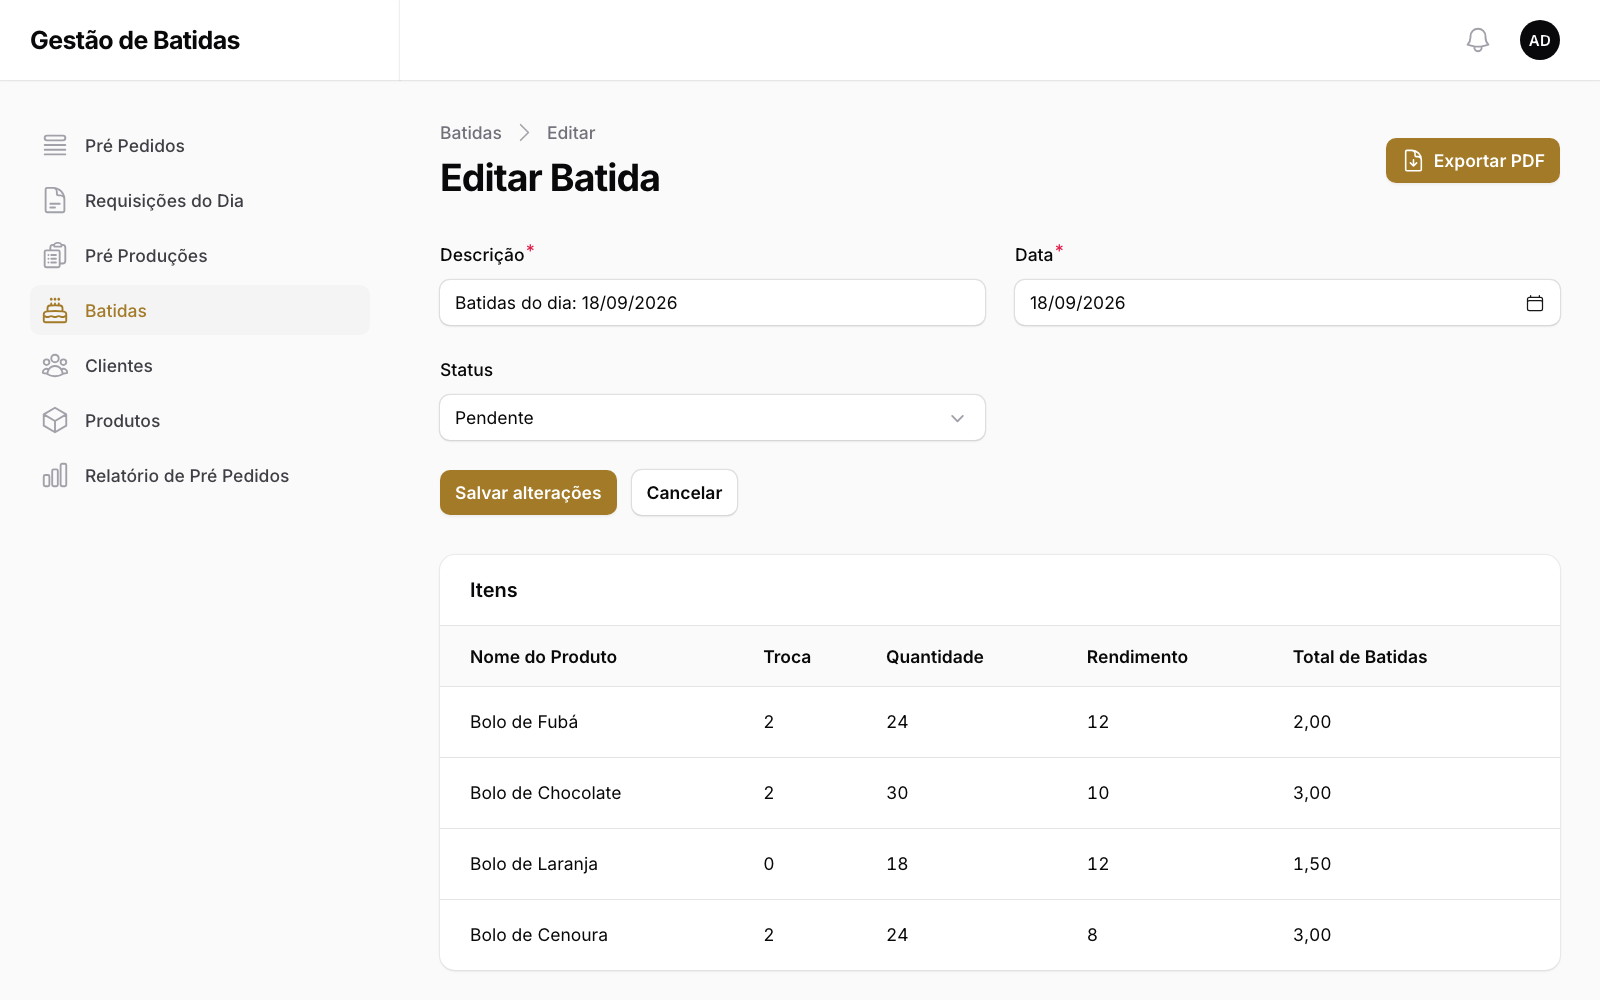Click quantity 18 for Bolo de Laranja
Screen dimensions: 1600x1000
pyautogui.click(x=897, y=864)
